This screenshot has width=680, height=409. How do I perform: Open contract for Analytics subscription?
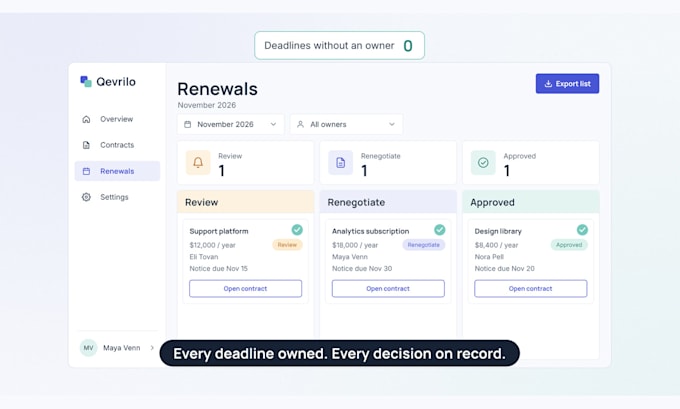388,289
